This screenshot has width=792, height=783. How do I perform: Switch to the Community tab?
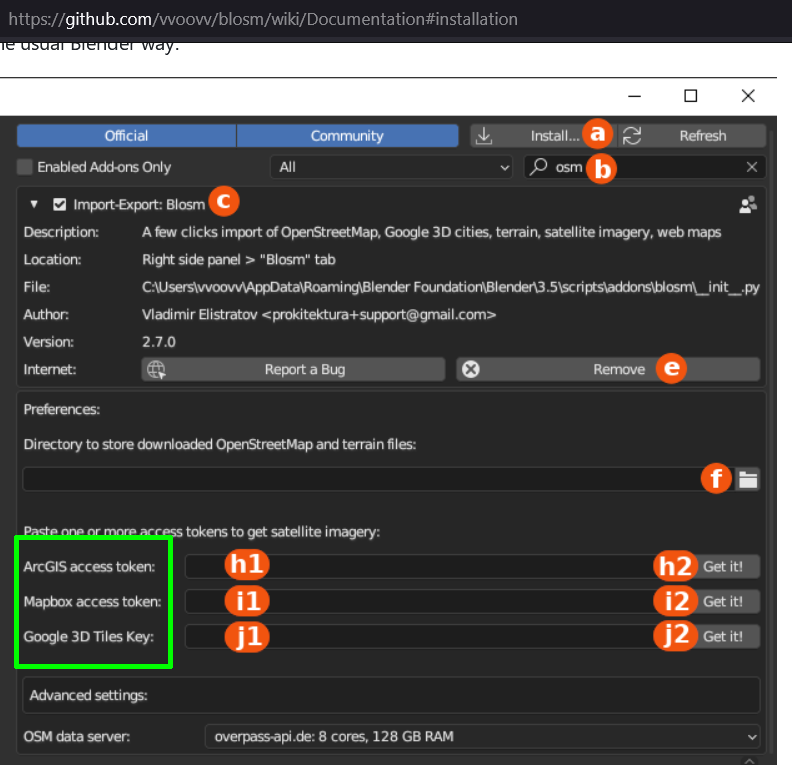click(x=347, y=136)
